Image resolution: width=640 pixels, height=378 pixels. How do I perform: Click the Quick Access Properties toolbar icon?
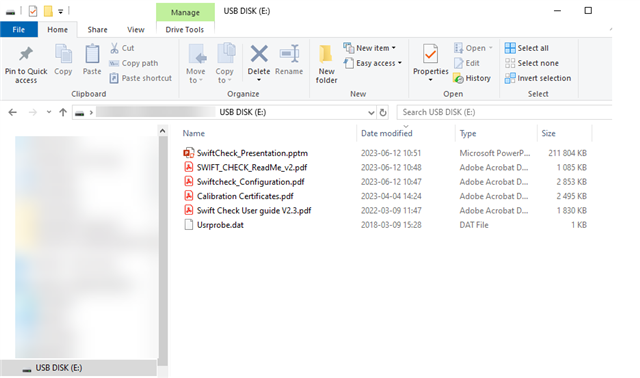[33, 11]
